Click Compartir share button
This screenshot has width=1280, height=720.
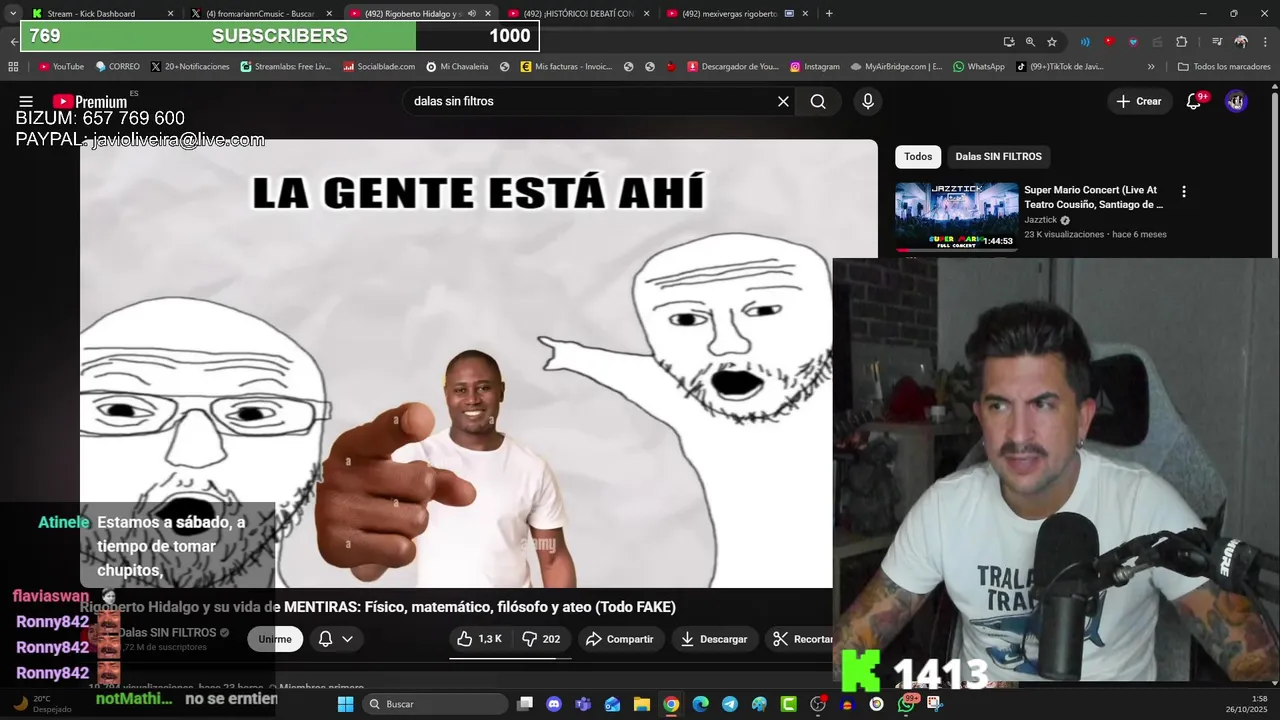(620, 639)
